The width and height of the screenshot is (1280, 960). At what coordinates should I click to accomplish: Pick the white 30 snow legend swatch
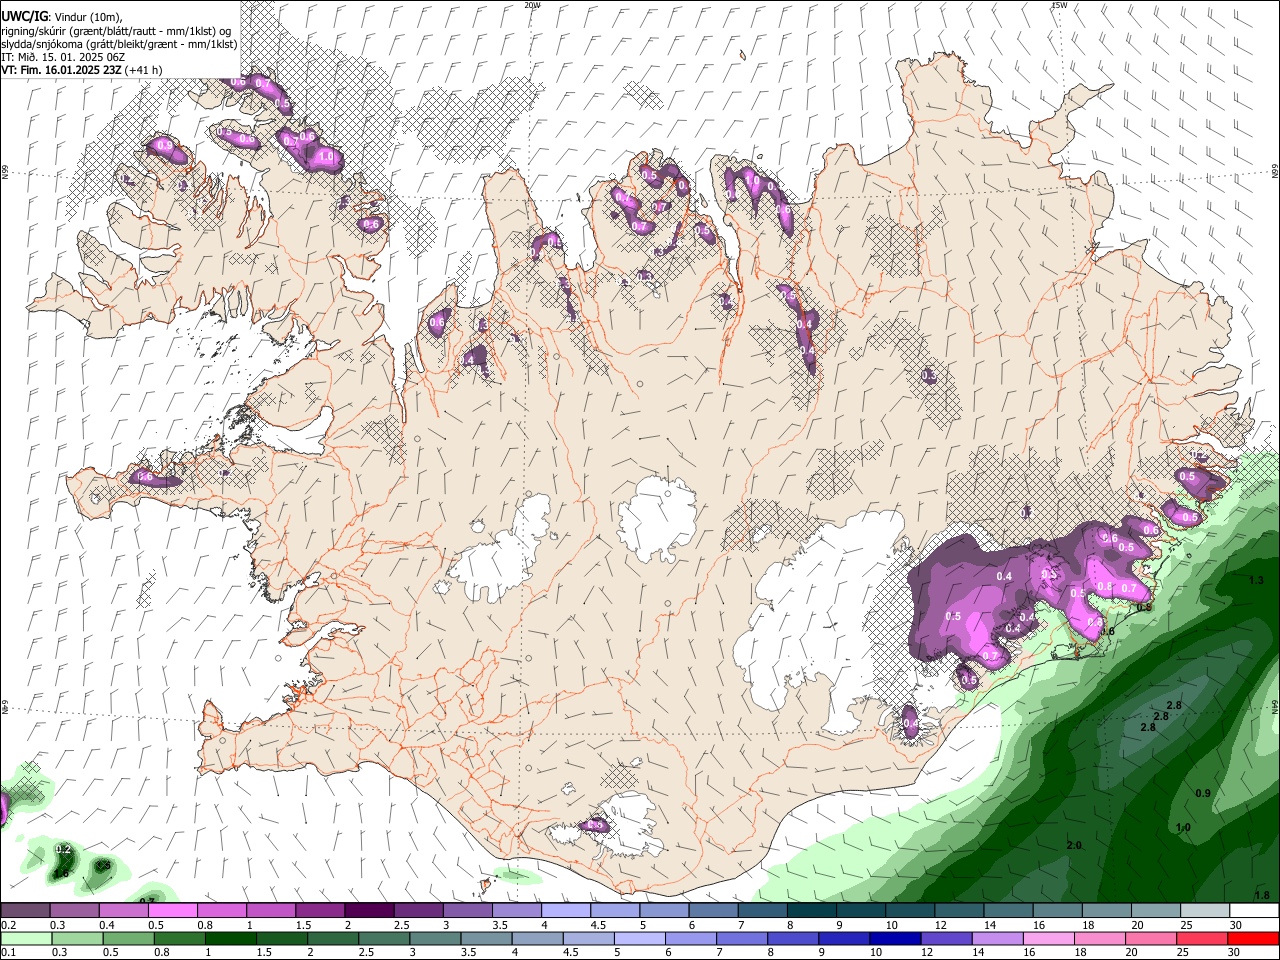point(1254,911)
